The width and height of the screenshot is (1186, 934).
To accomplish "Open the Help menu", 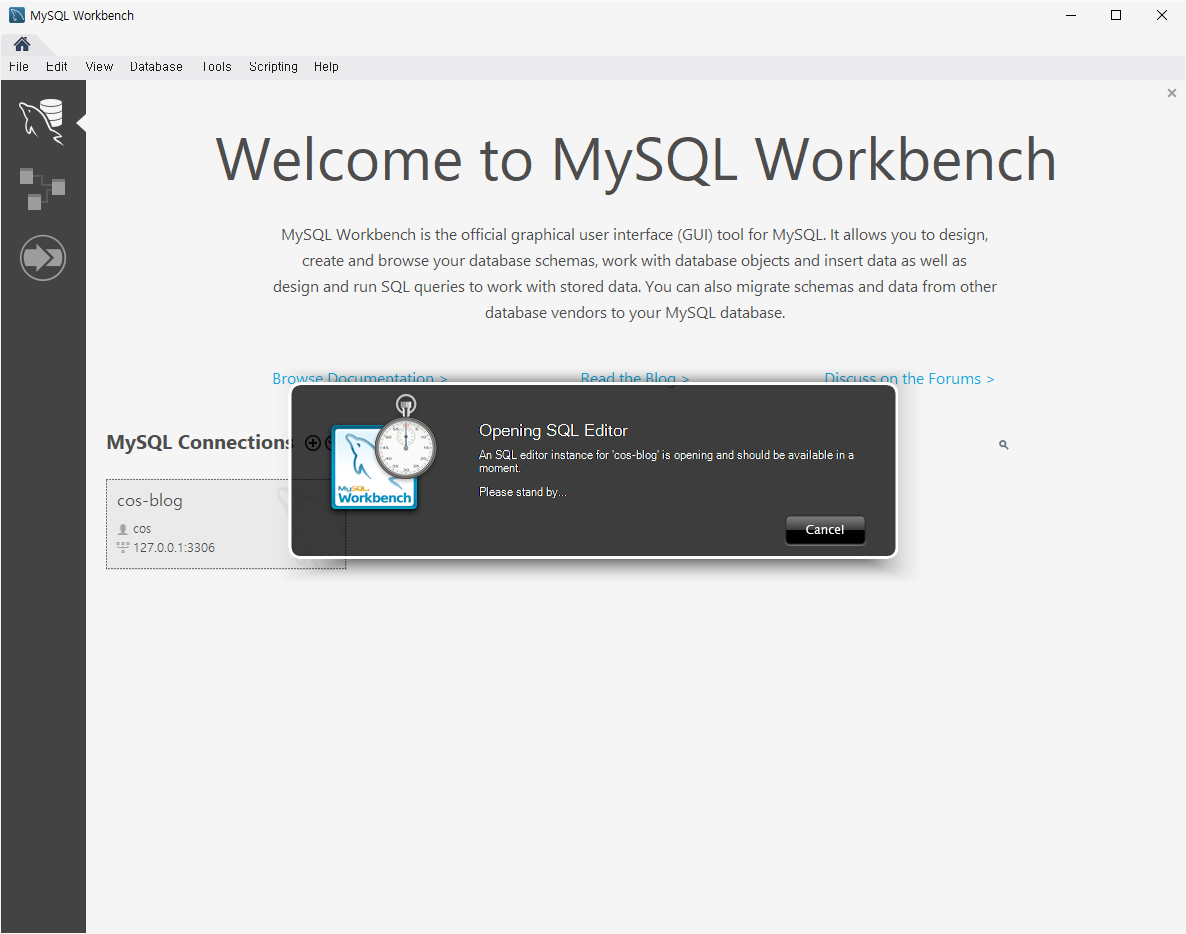I will (x=326, y=67).
